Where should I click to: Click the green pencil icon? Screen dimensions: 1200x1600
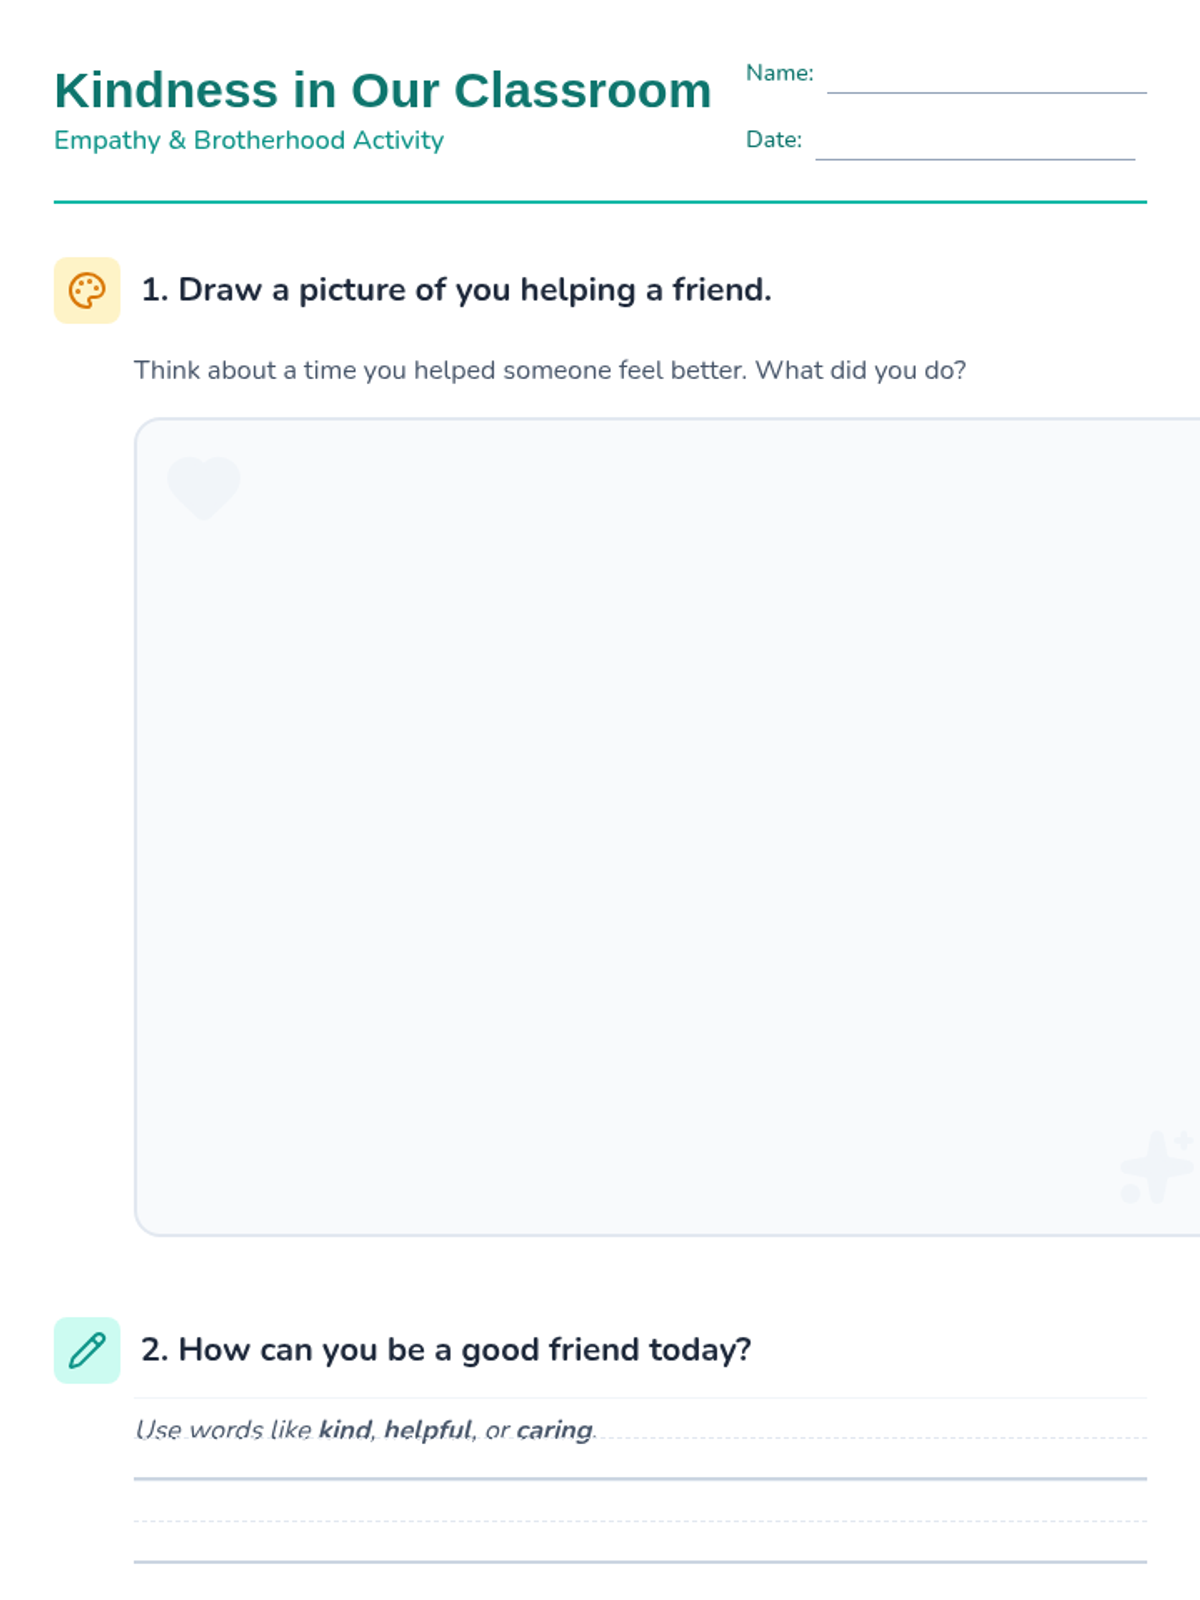pyautogui.click(x=87, y=1350)
